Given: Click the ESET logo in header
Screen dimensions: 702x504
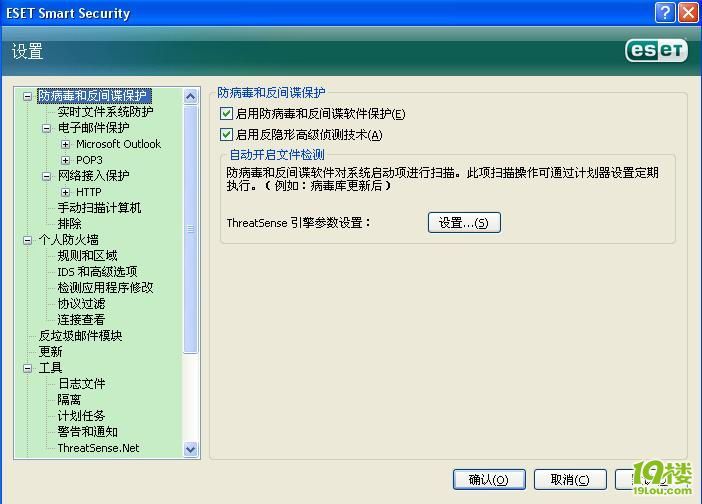Looking at the screenshot, I should [x=656, y=51].
